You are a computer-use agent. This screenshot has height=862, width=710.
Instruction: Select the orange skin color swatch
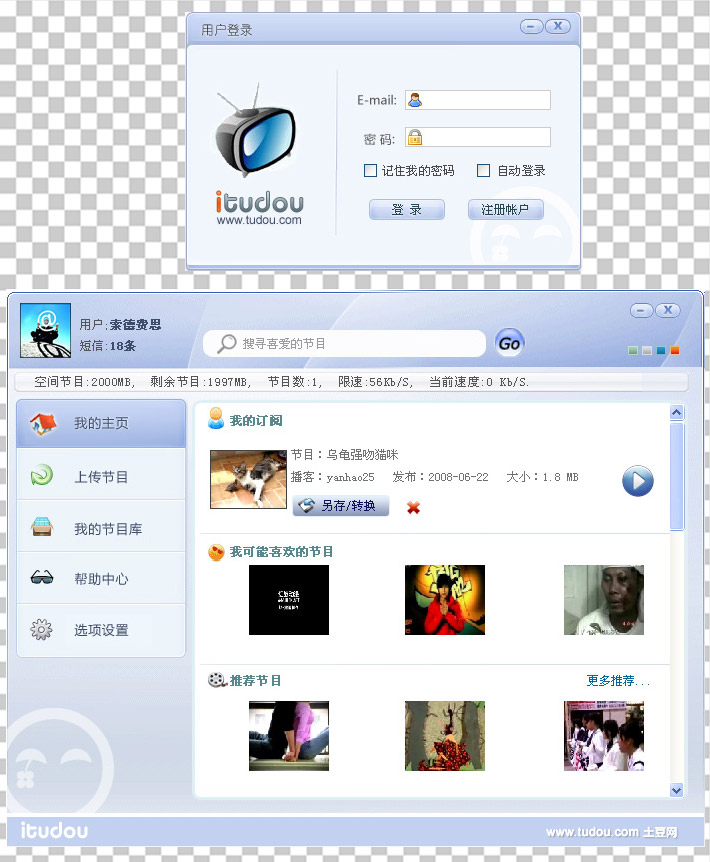[x=675, y=350]
